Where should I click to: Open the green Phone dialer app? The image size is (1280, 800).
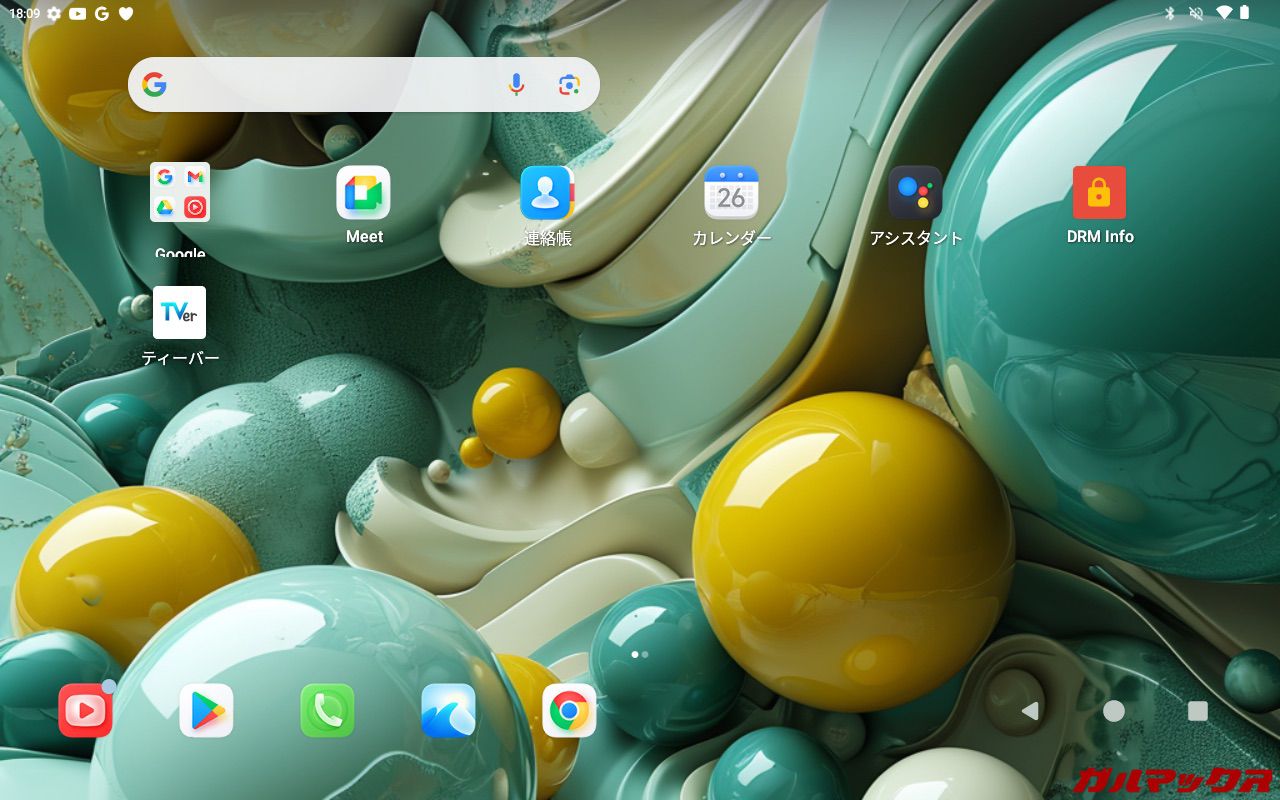coord(327,711)
